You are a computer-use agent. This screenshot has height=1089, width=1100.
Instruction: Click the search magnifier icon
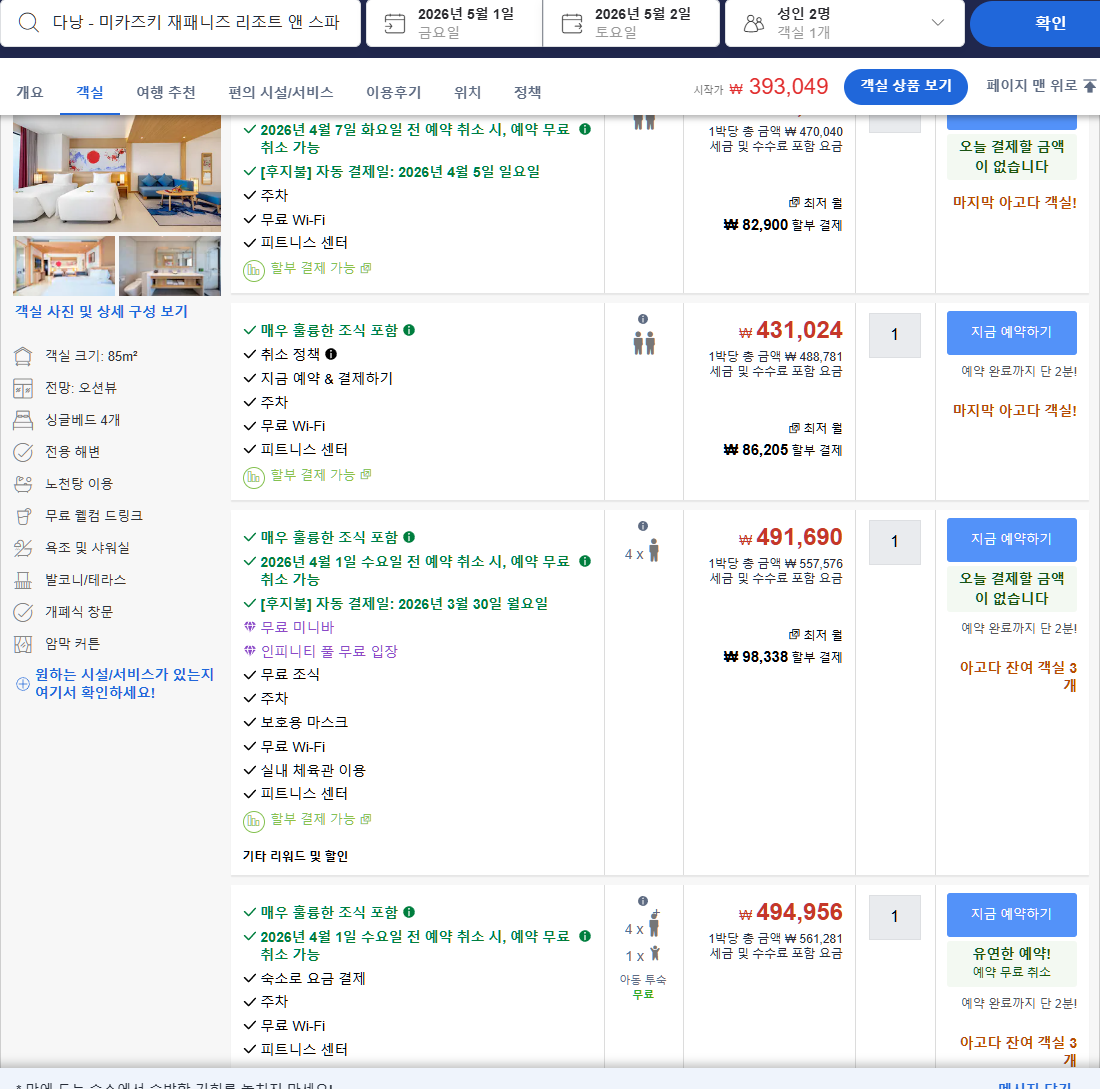[27, 22]
